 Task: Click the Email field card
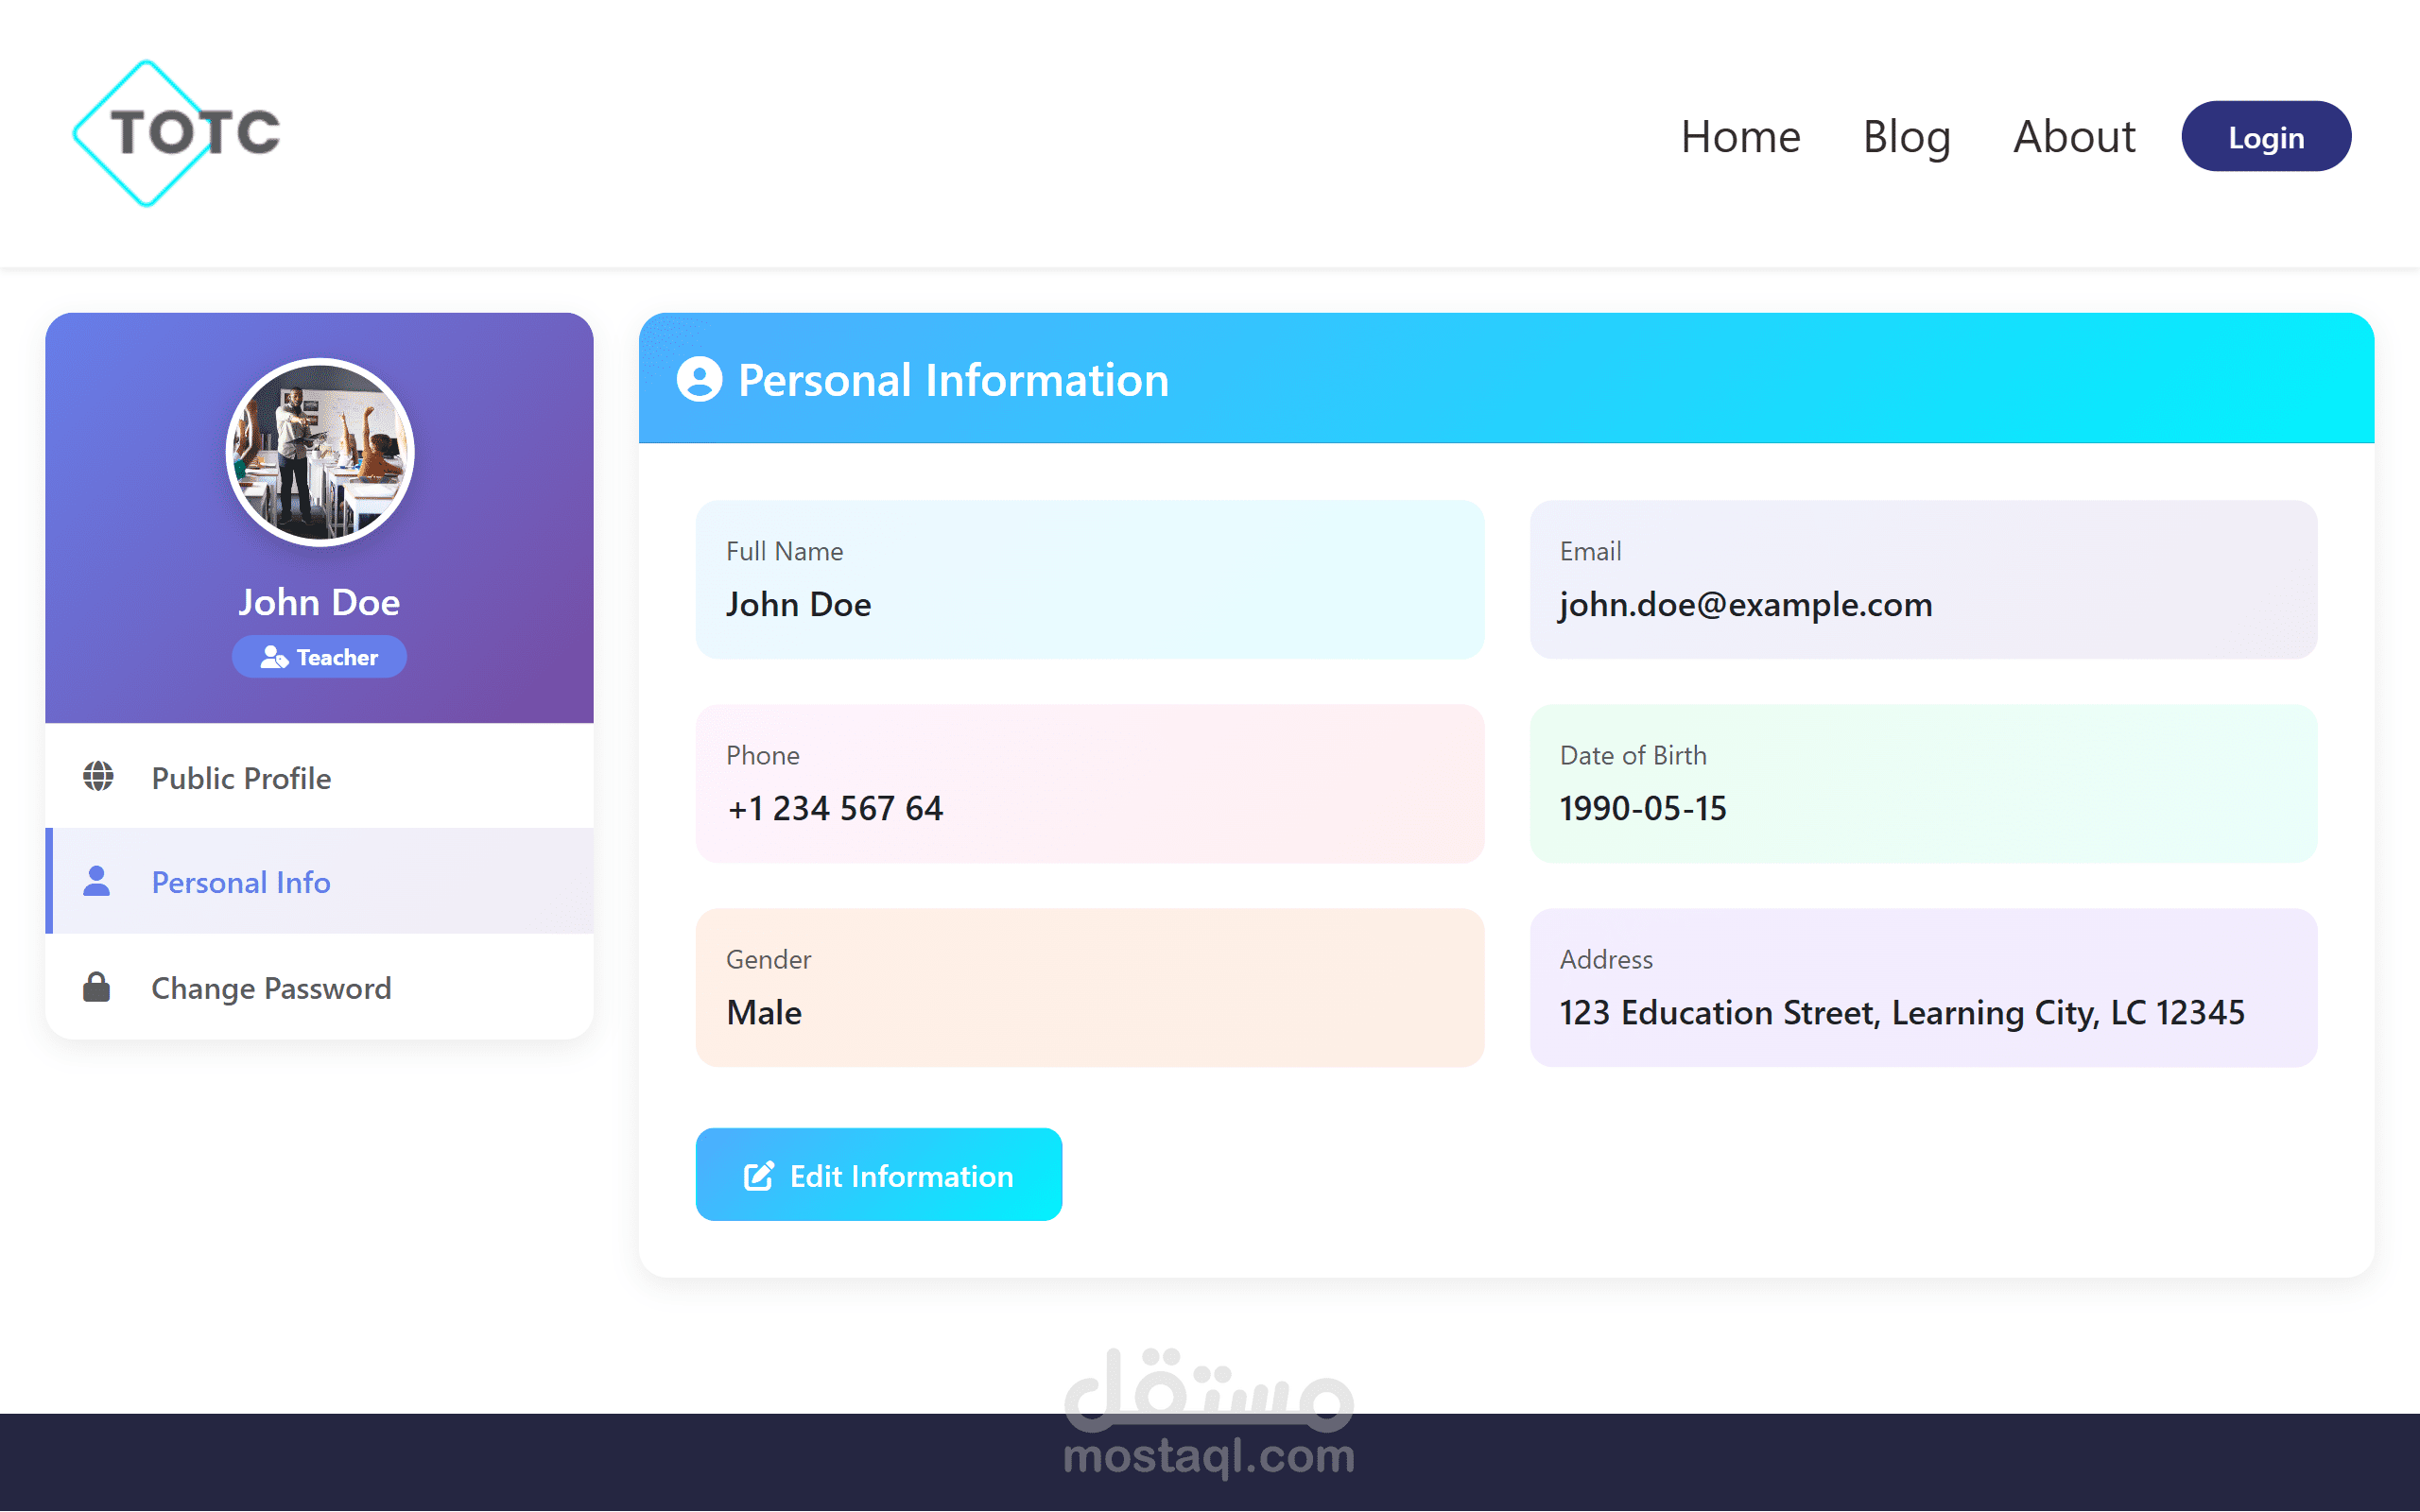tap(1922, 579)
